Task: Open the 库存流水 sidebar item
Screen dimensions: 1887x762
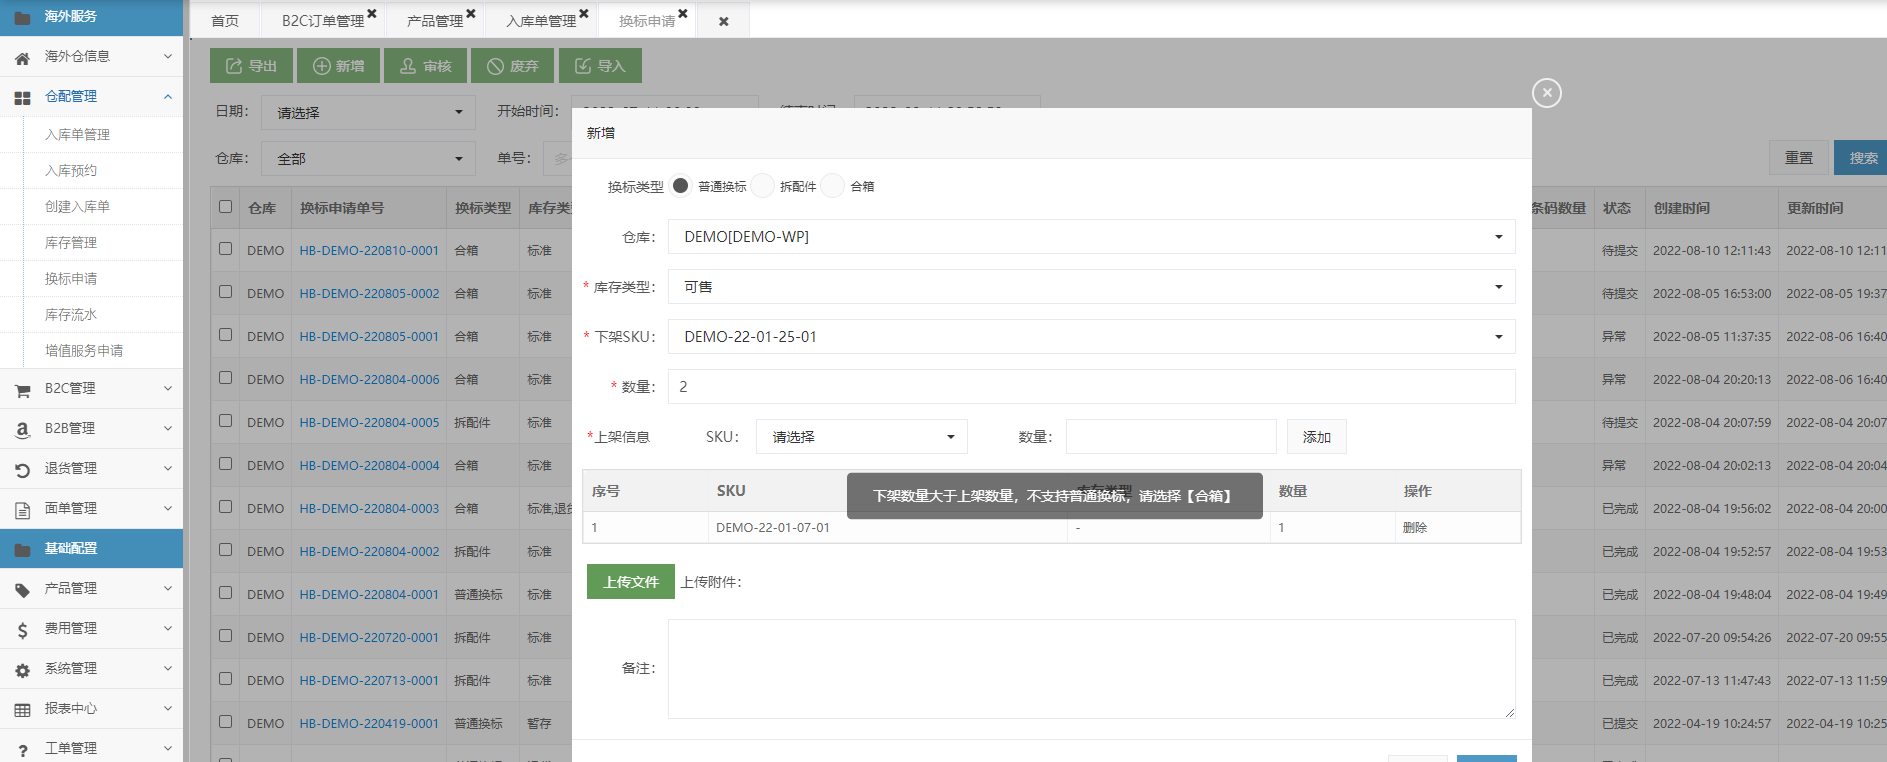Action: 71,315
